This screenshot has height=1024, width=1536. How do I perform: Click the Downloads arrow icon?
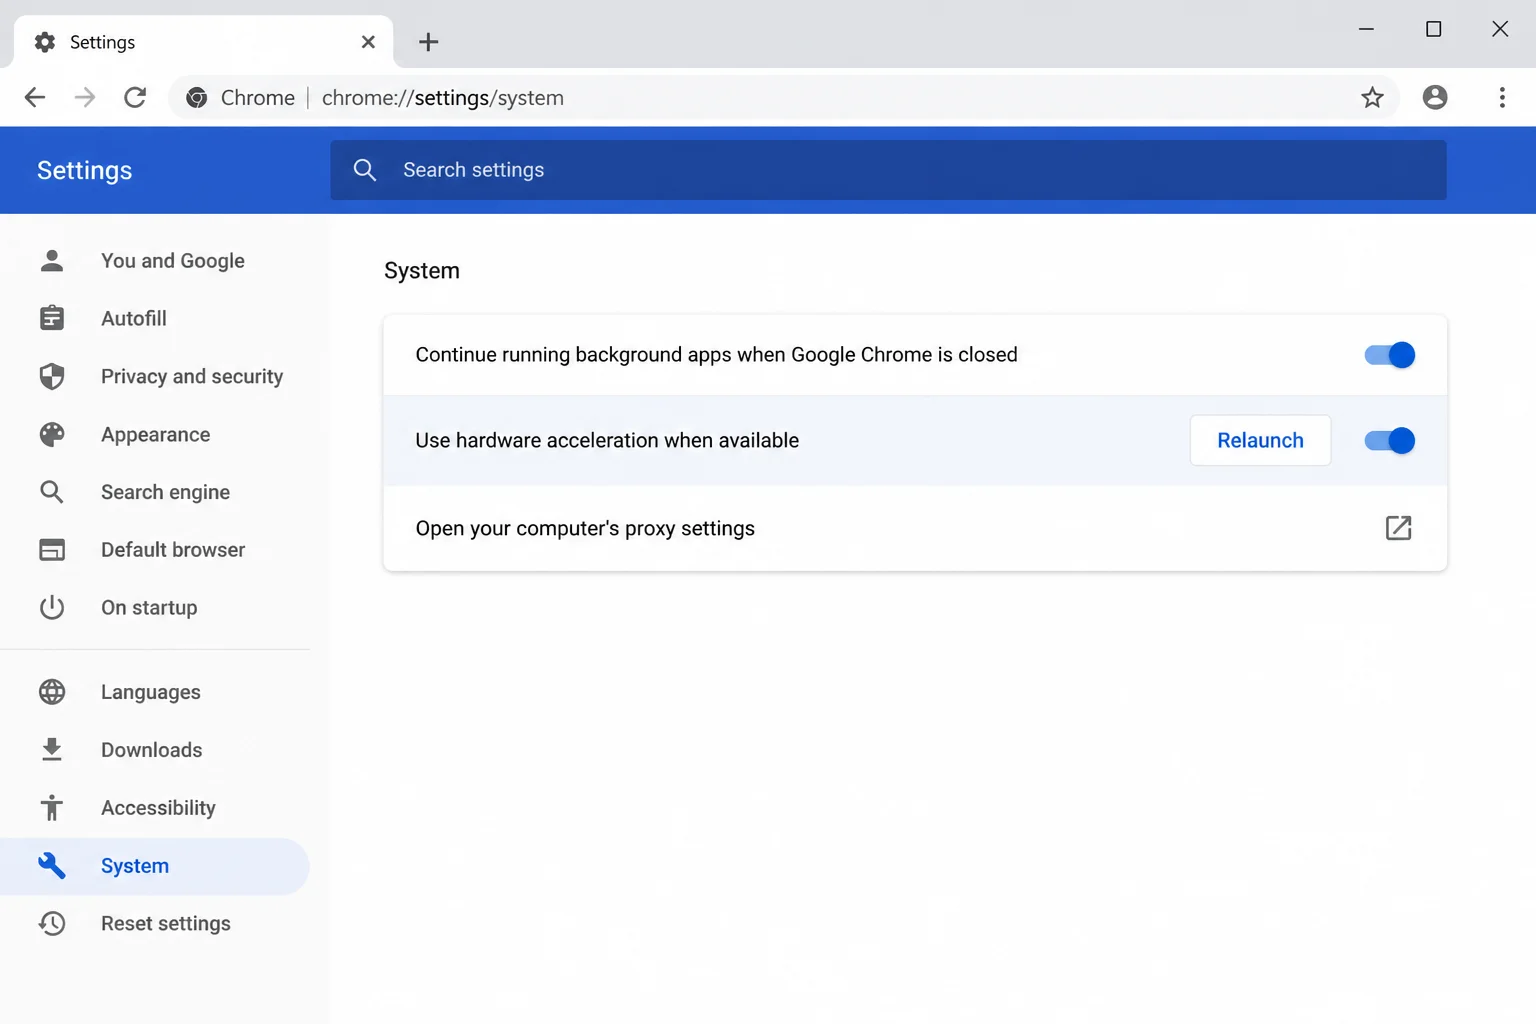click(52, 750)
